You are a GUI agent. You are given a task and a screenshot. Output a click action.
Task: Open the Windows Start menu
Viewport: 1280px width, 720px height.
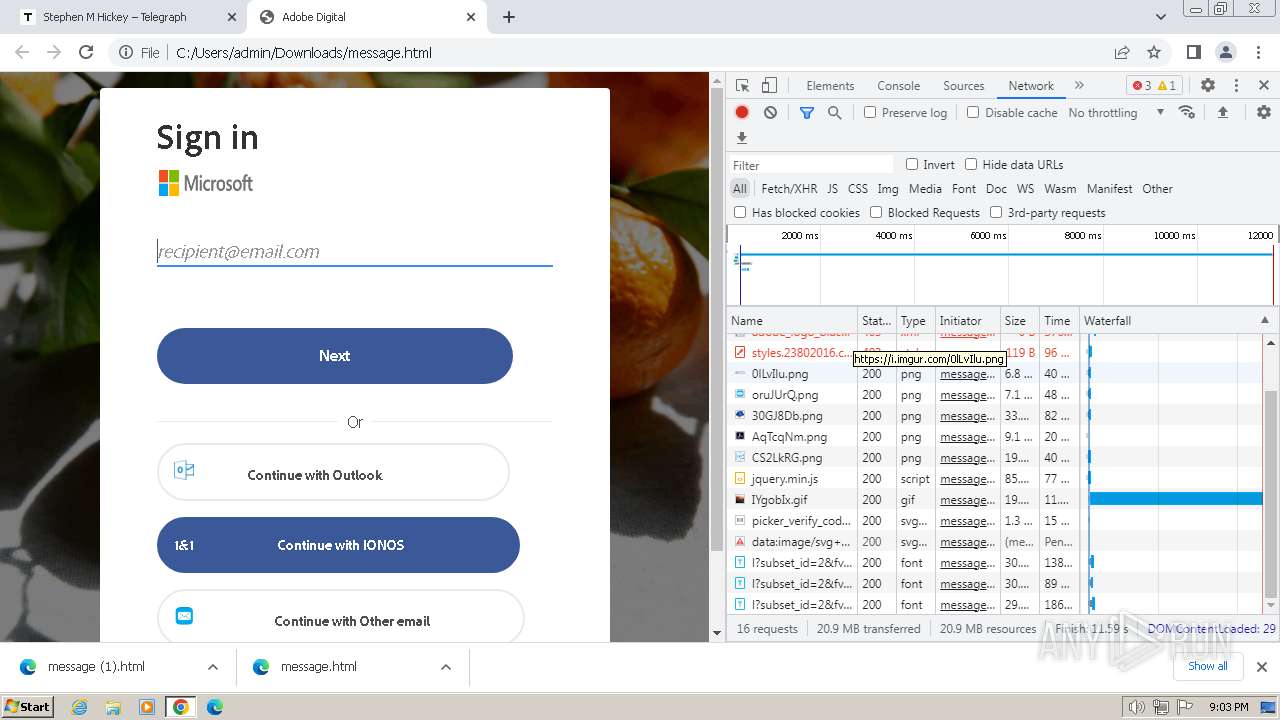27,707
